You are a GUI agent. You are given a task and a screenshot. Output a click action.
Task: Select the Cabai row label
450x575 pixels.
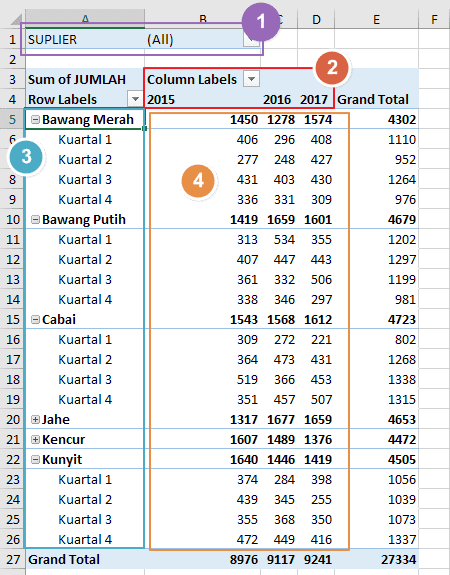click(59, 320)
